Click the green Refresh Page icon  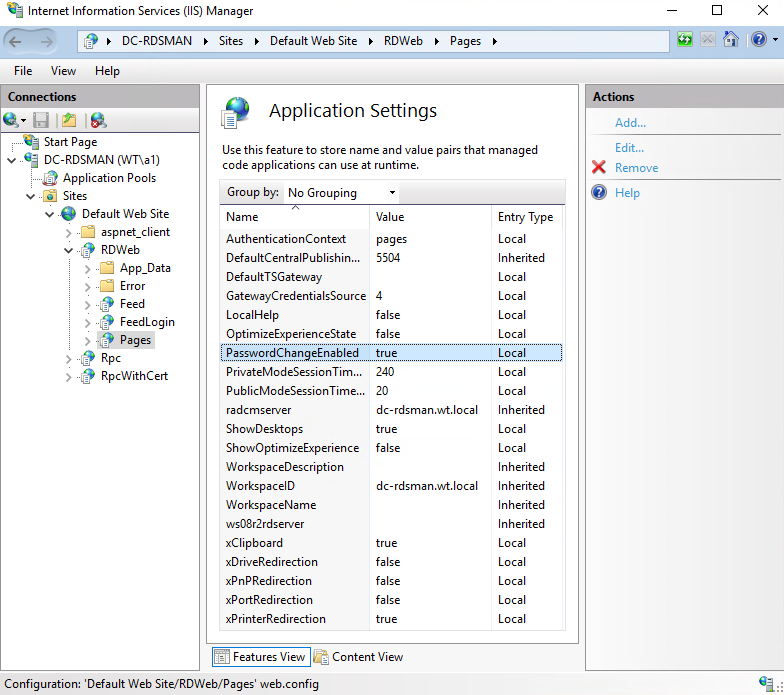coord(685,41)
